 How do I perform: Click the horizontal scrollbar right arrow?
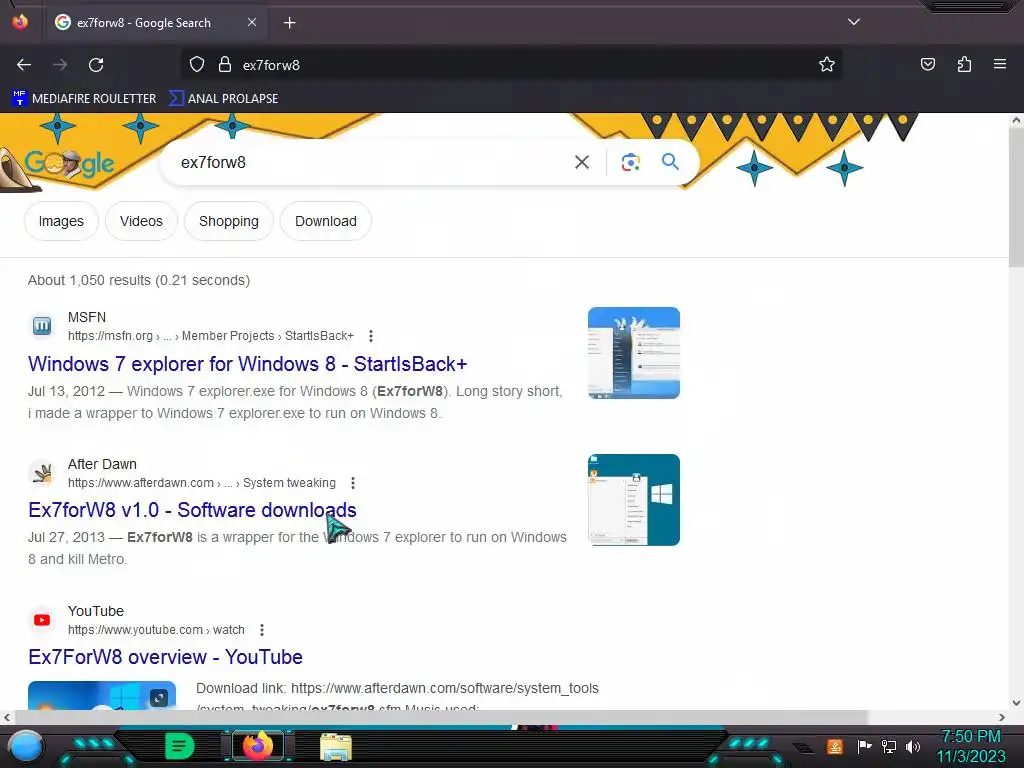pyautogui.click(x=1002, y=717)
